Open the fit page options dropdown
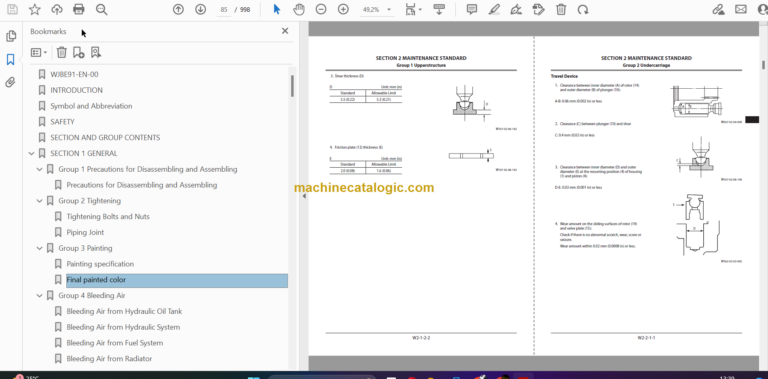The image size is (768, 379). pyautogui.click(x=414, y=9)
